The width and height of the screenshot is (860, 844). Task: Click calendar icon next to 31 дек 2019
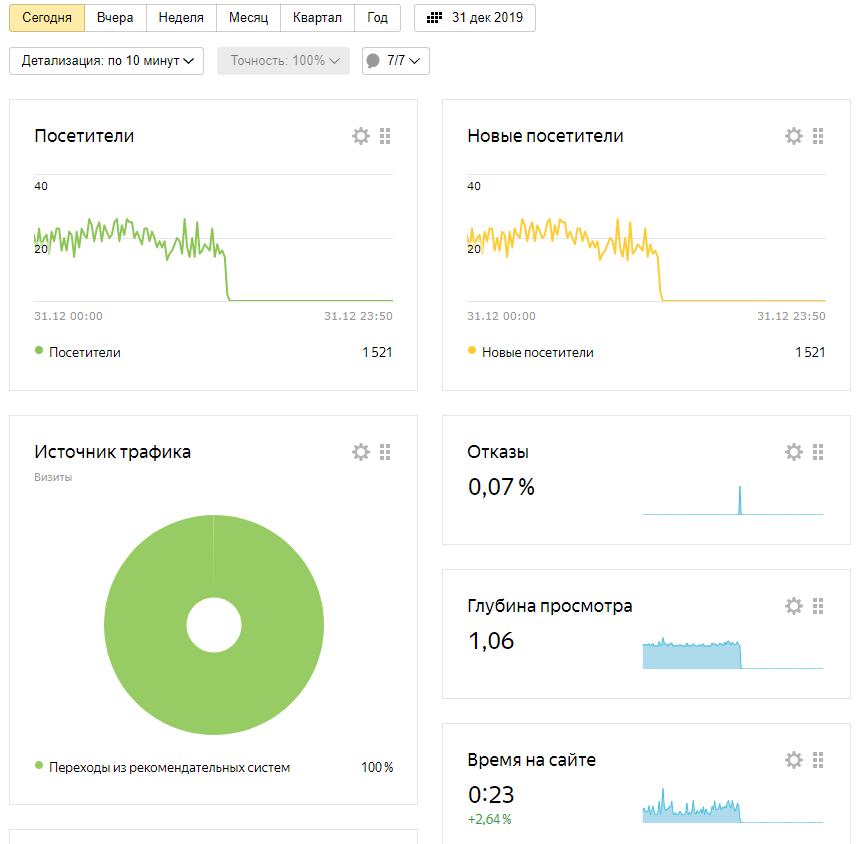point(434,18)
